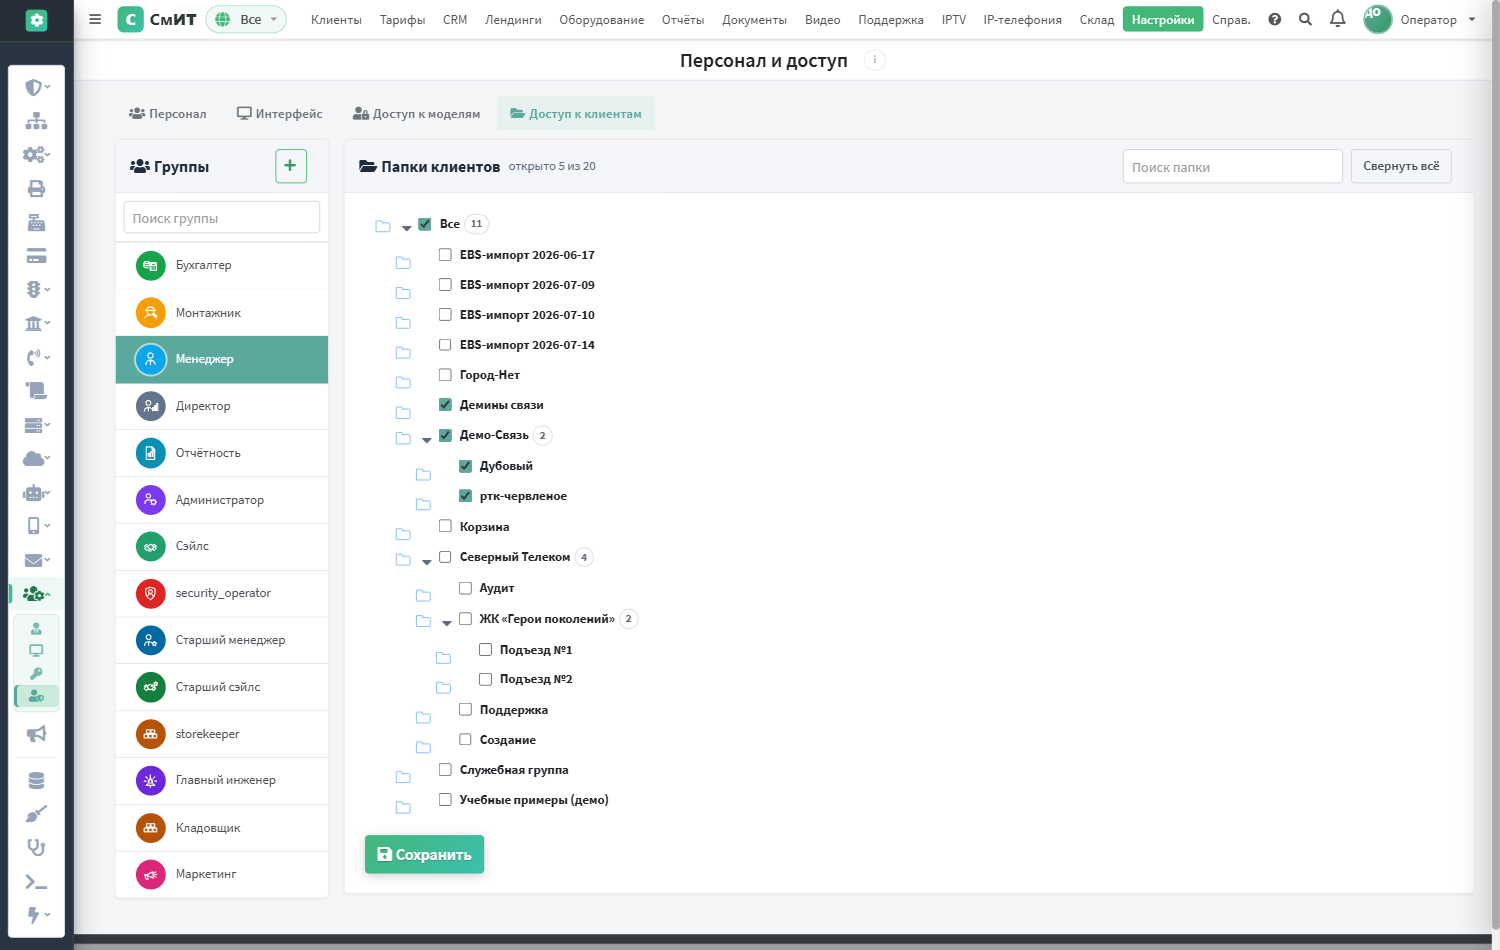
Task: Add a new group with plus button
Action: tap(291, 166)
